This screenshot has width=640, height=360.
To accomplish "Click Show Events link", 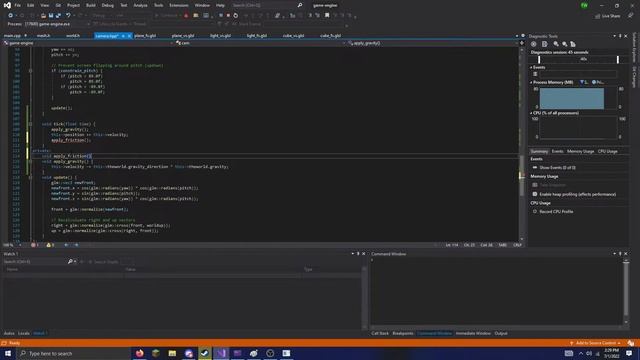I will (x=558, y=168).
